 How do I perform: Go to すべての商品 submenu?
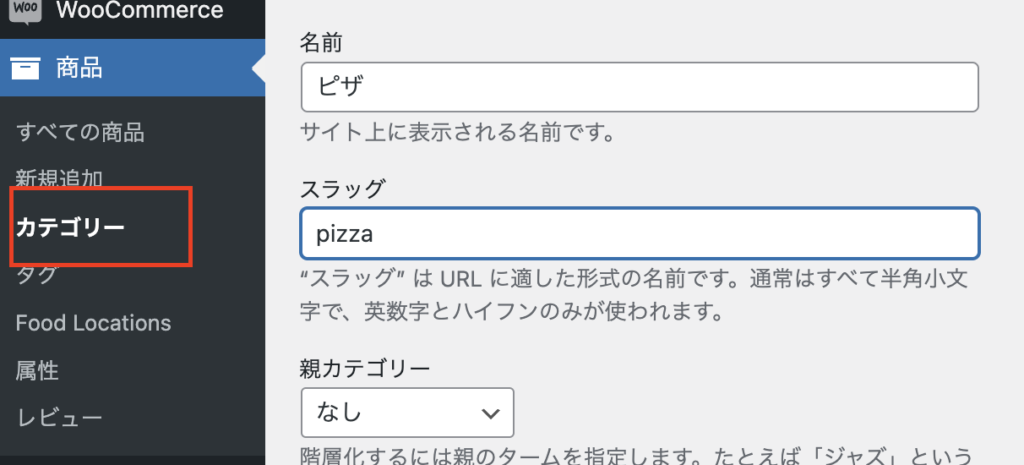pos(80,131)
